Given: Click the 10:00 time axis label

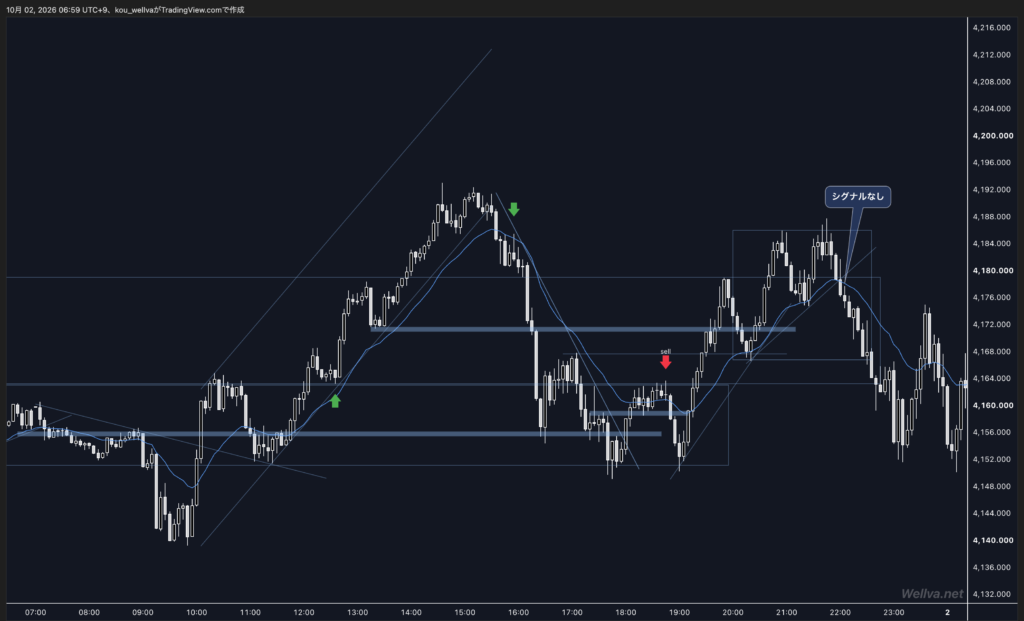Looking at the screenshot, I should click(x=197, y=613).
